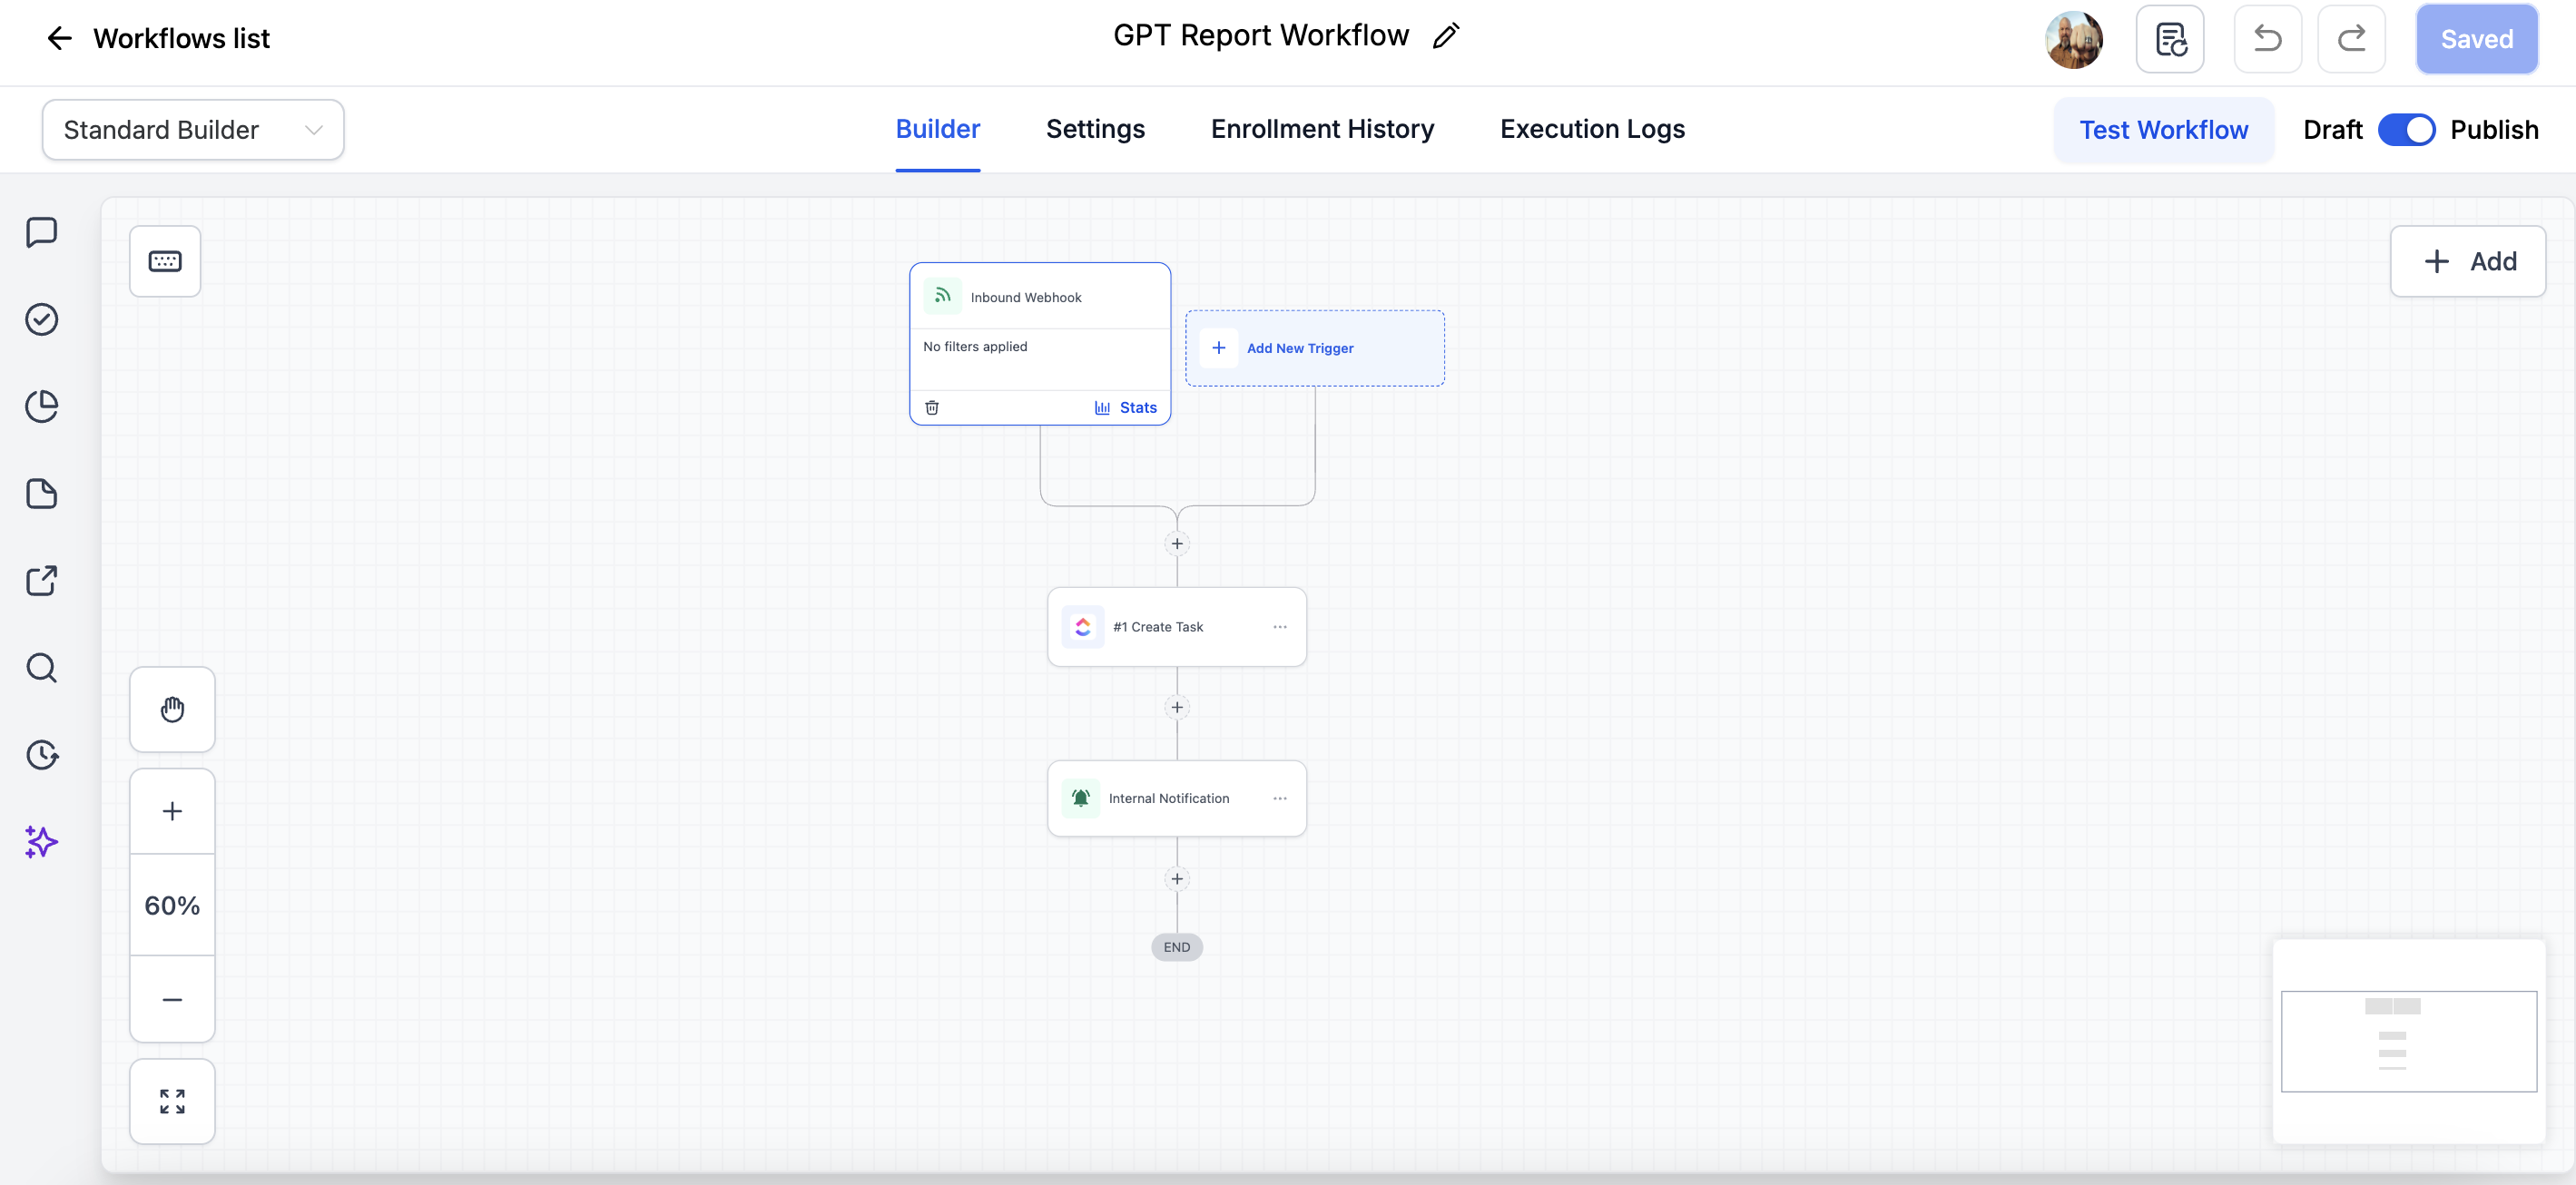Open the pie chart stats sidebar icon
Screen dimensions: 2576x1185
click(41, 406)
